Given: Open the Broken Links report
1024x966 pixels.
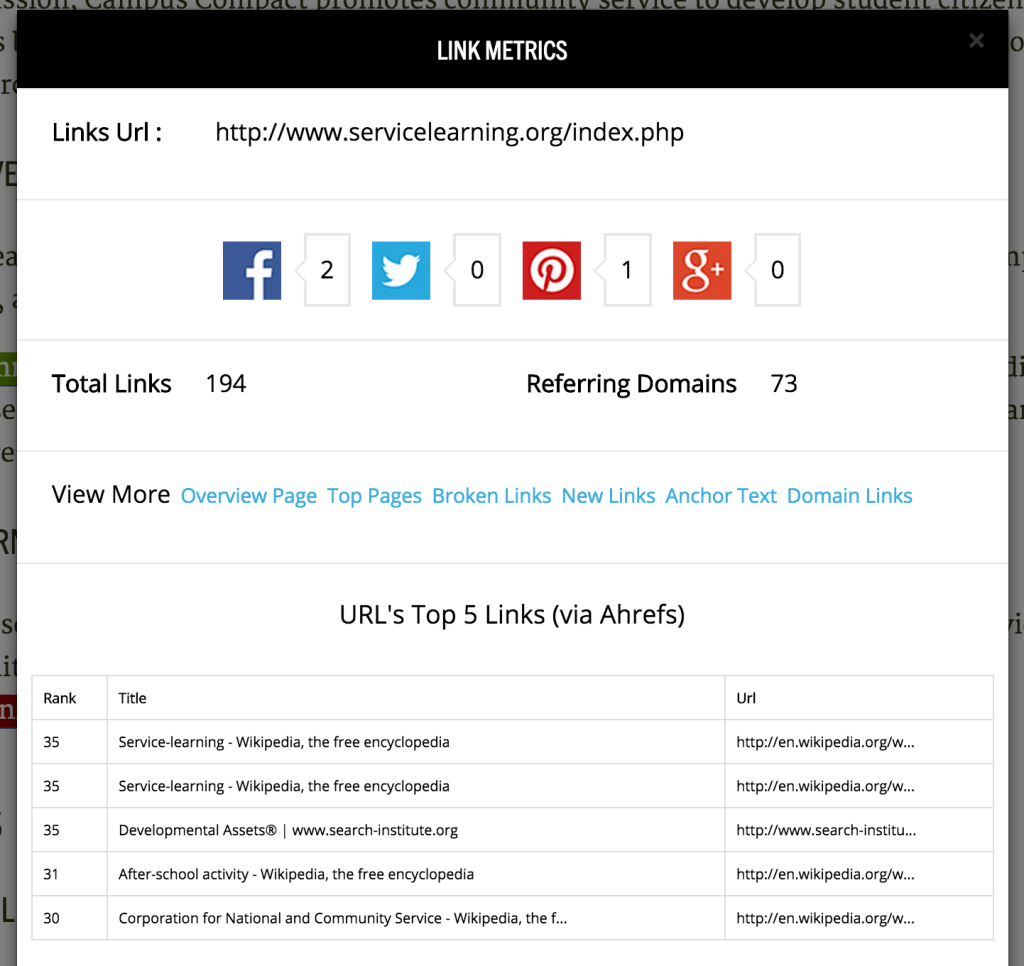Looking at the screenshot, I should tap(491, 495).
